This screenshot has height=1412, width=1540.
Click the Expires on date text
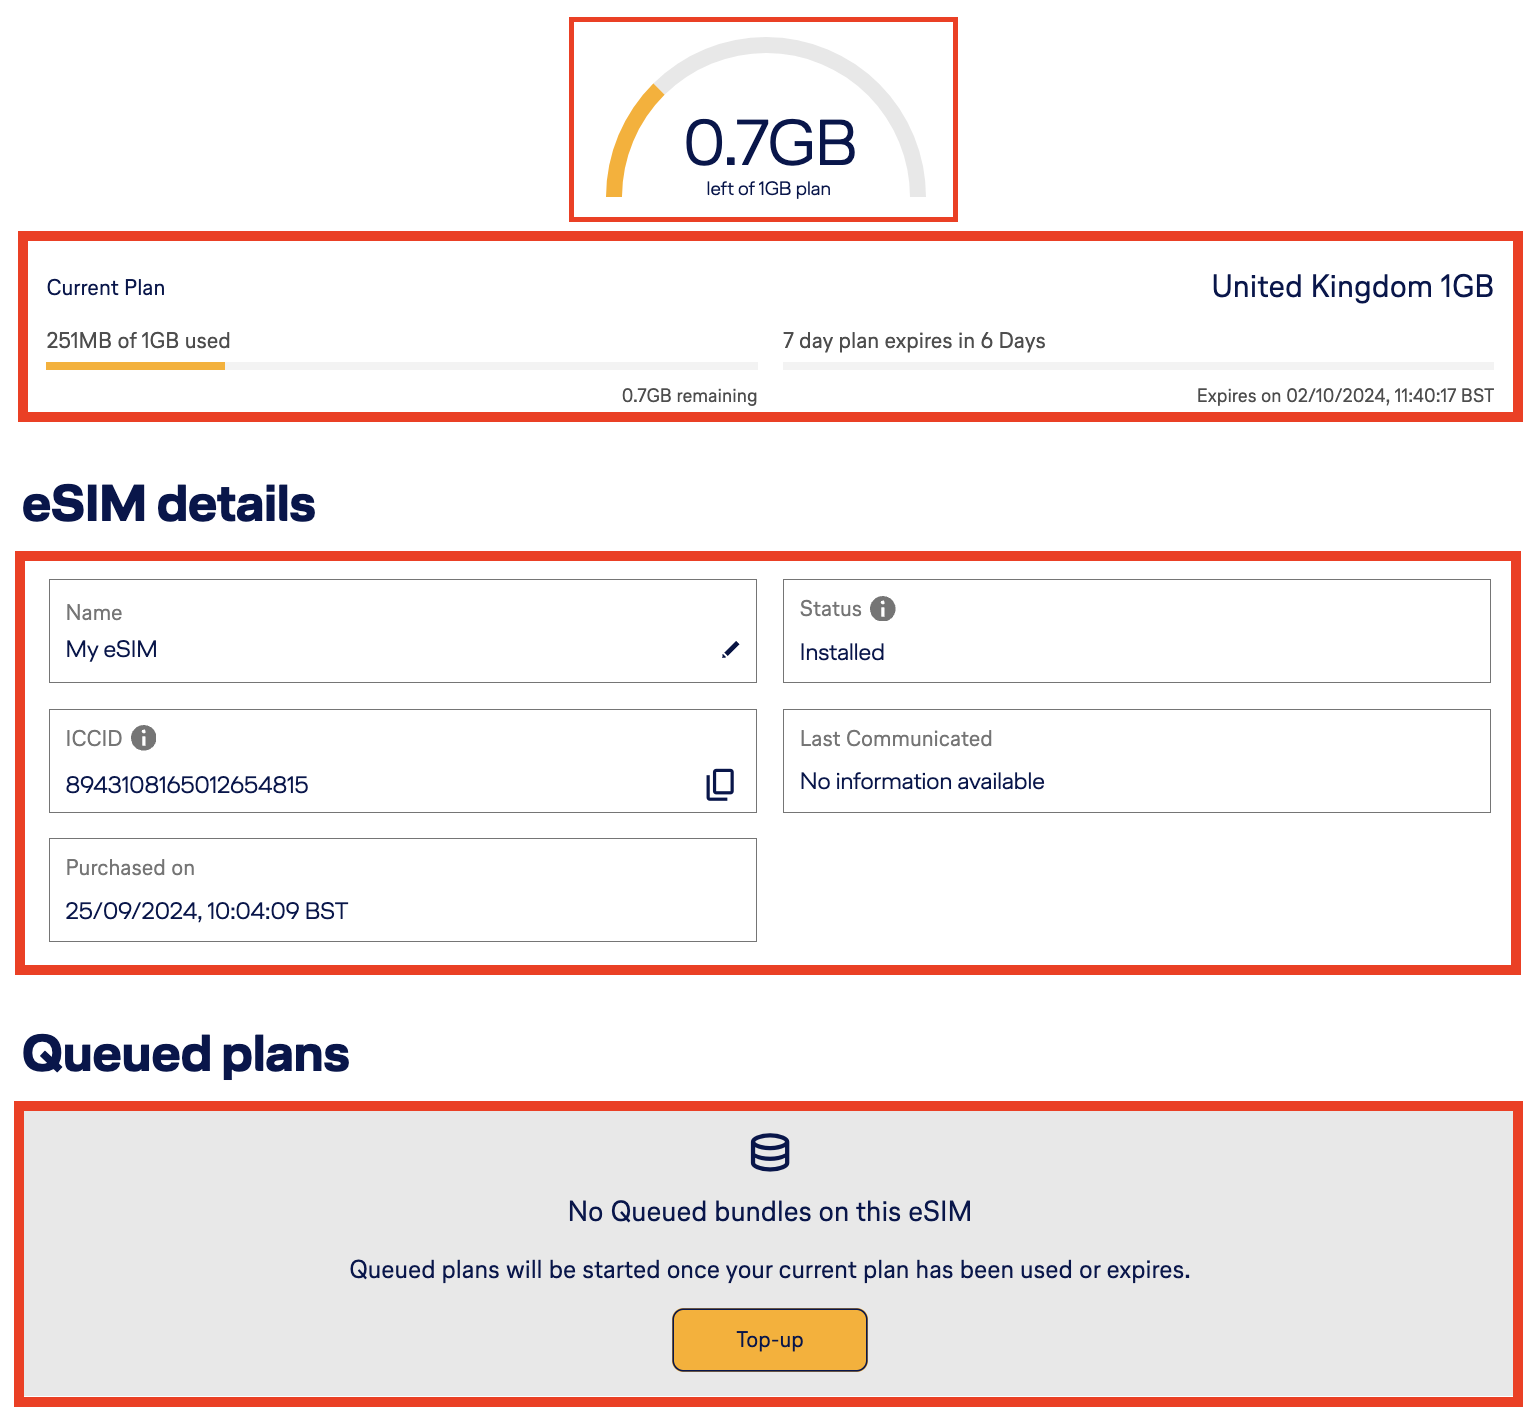point(1345,396)
